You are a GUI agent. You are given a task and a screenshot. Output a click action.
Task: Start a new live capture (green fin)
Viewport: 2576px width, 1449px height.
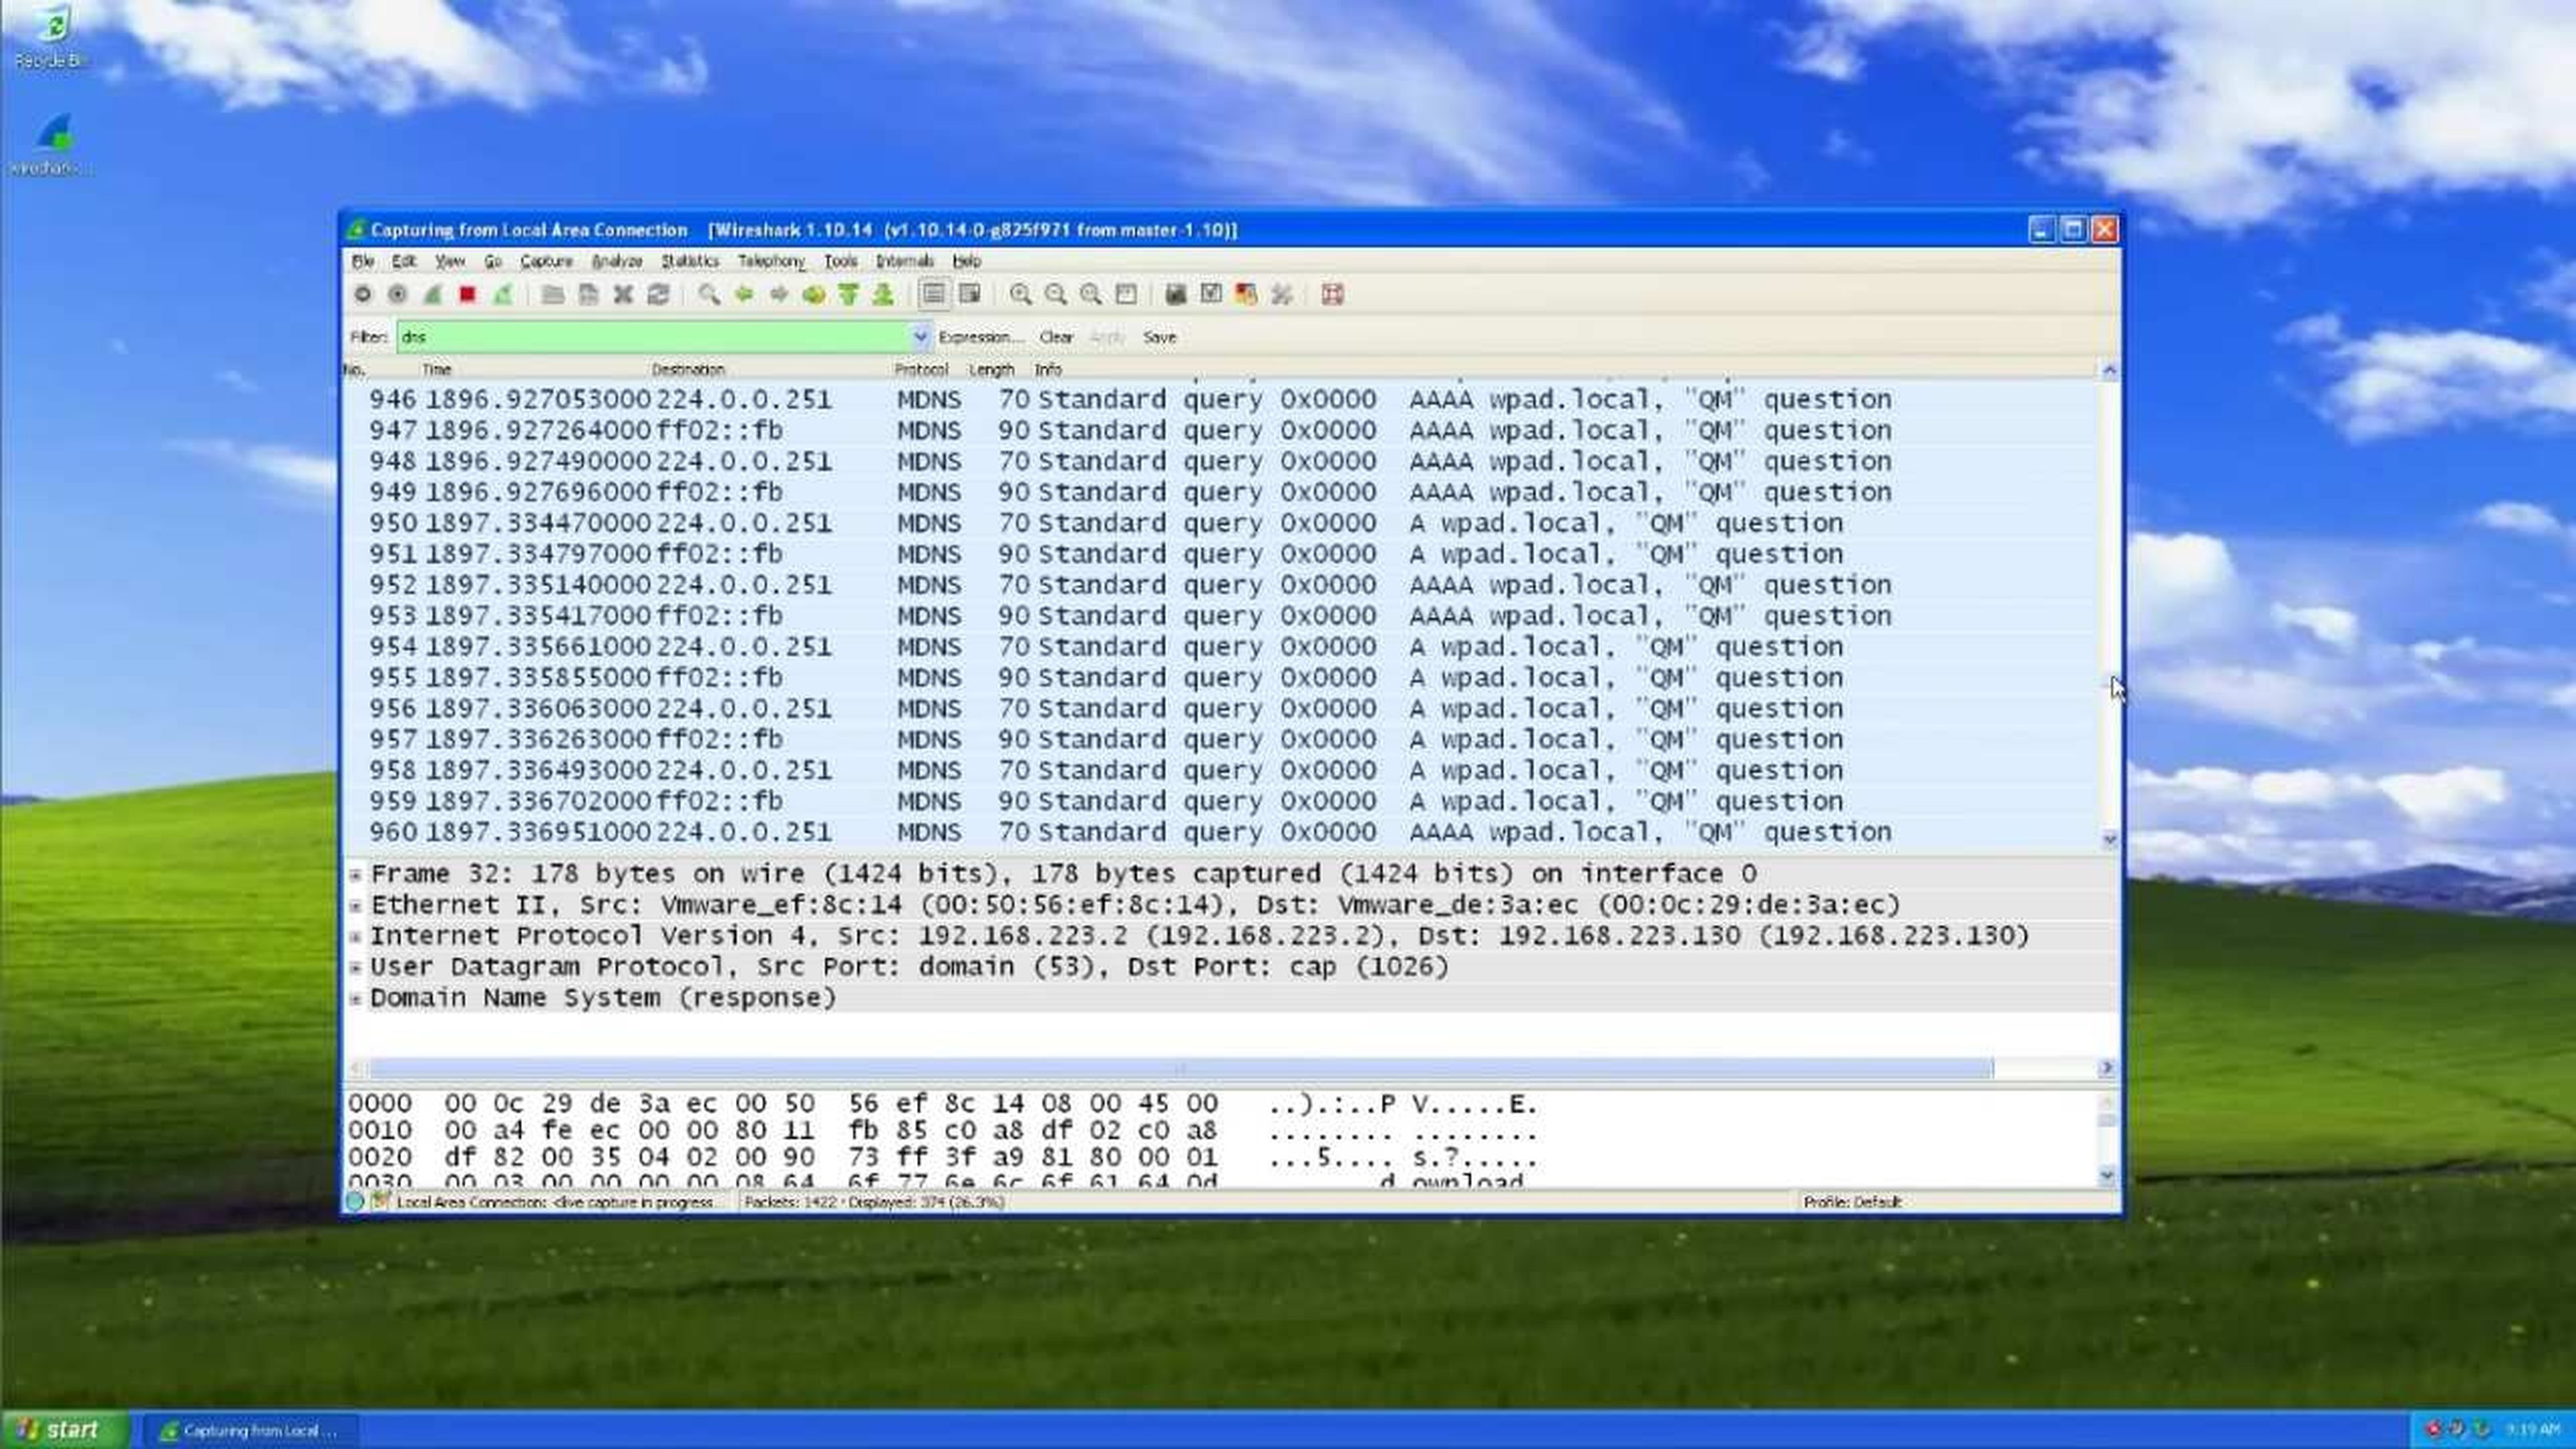pyautogui.click(x=432, y=294)
